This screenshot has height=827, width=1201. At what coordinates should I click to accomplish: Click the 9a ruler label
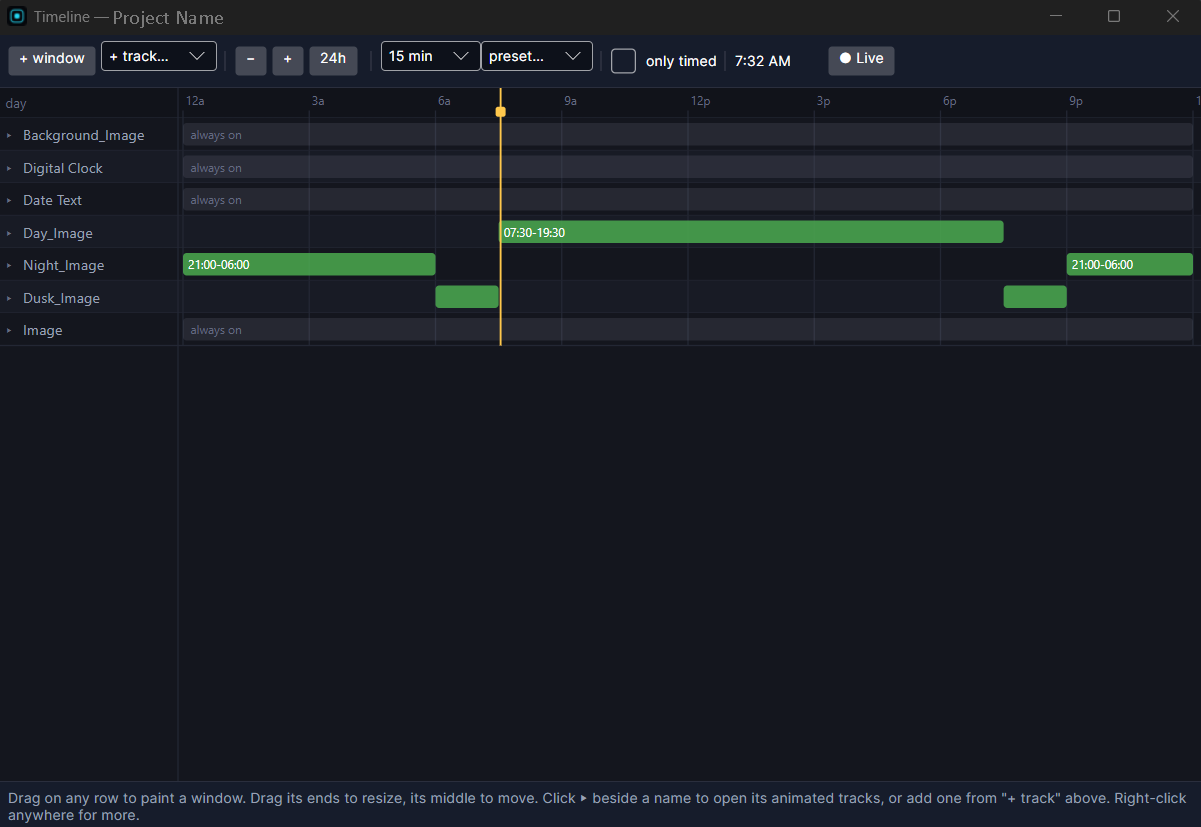click(570, 101)
